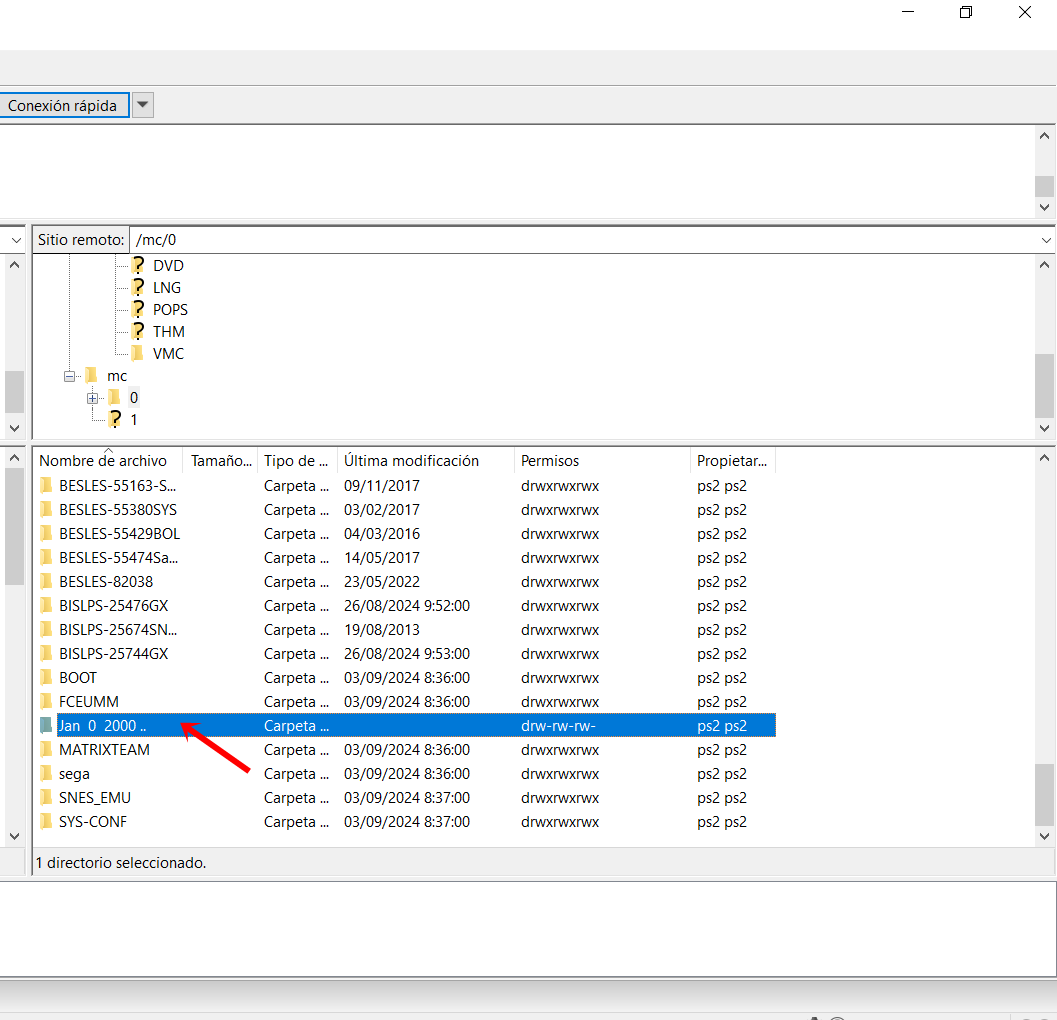Click the DVD unknown-folder icon in tree
The width and height of the screenshot is (1057, 1020).
138,266
